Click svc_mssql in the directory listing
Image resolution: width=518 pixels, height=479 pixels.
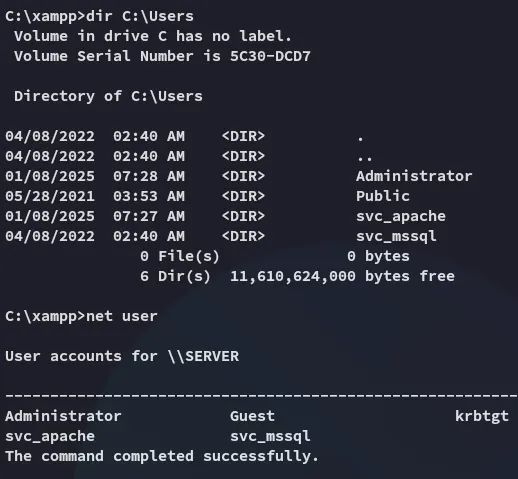coord(396,237)
